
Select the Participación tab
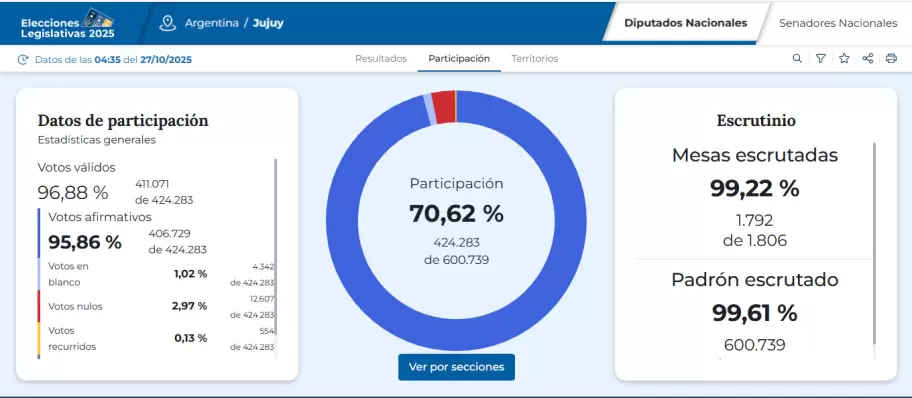point(459,59)
